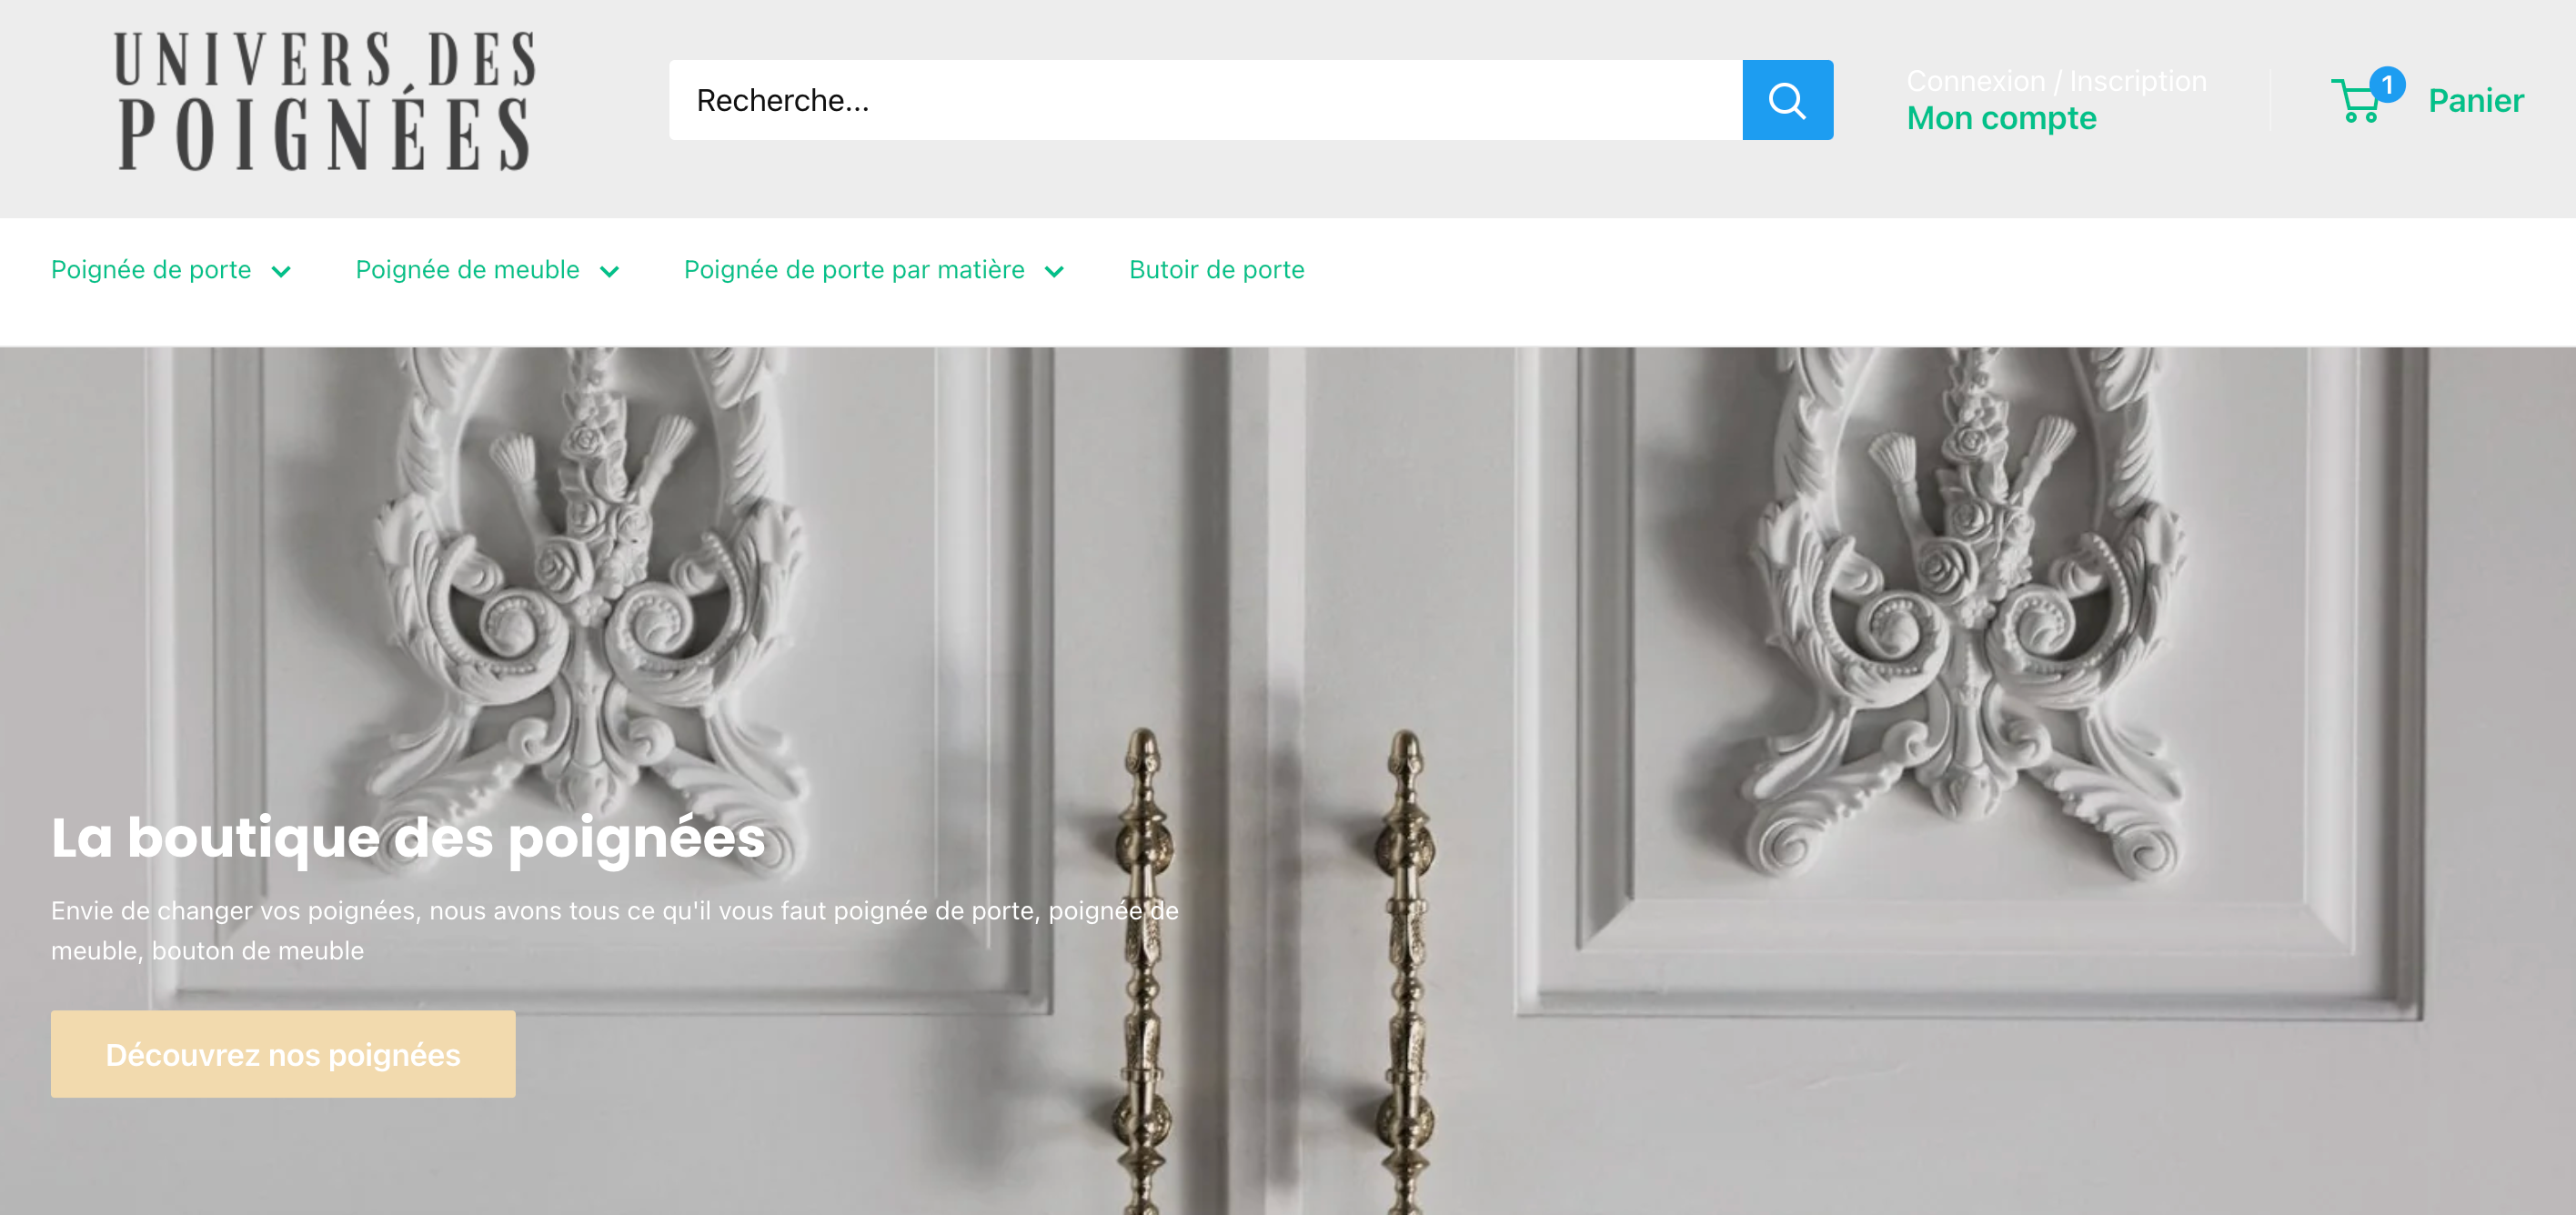Click the La boutique des poignées heading
Viewport: 2576px width, 1215px height.
coord(408,837)
